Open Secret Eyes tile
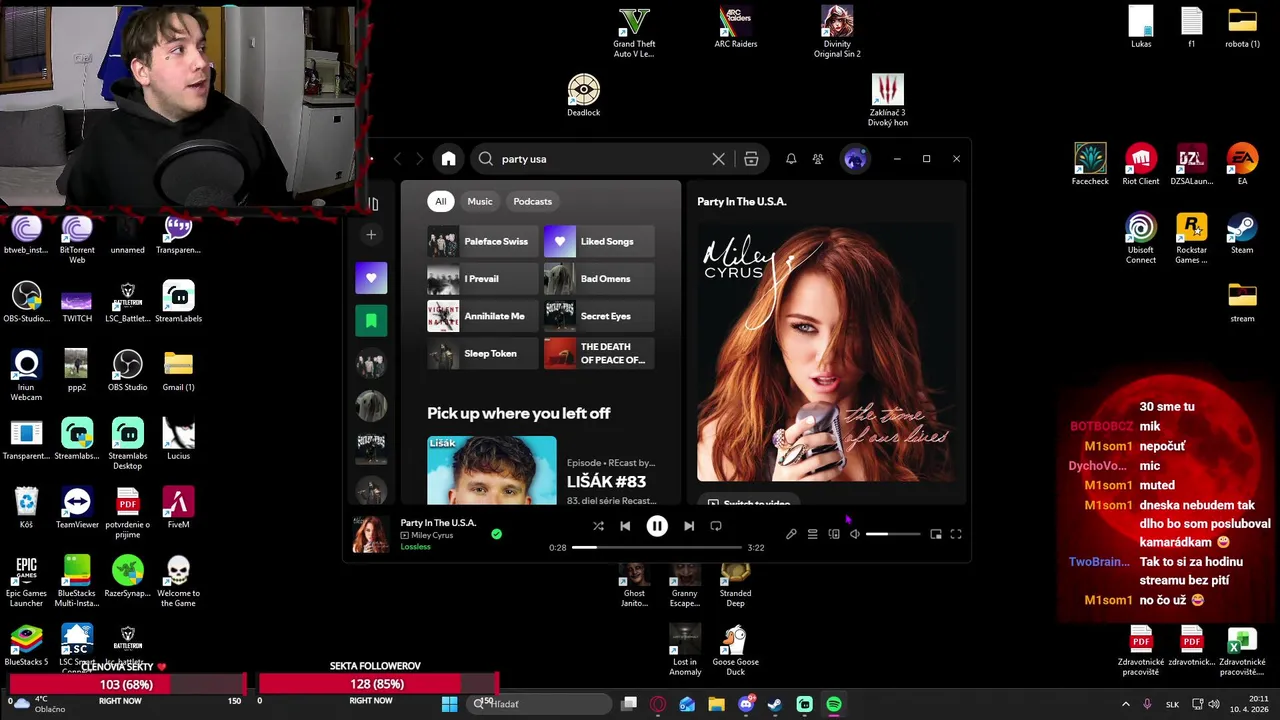 (x=599, y=316)
